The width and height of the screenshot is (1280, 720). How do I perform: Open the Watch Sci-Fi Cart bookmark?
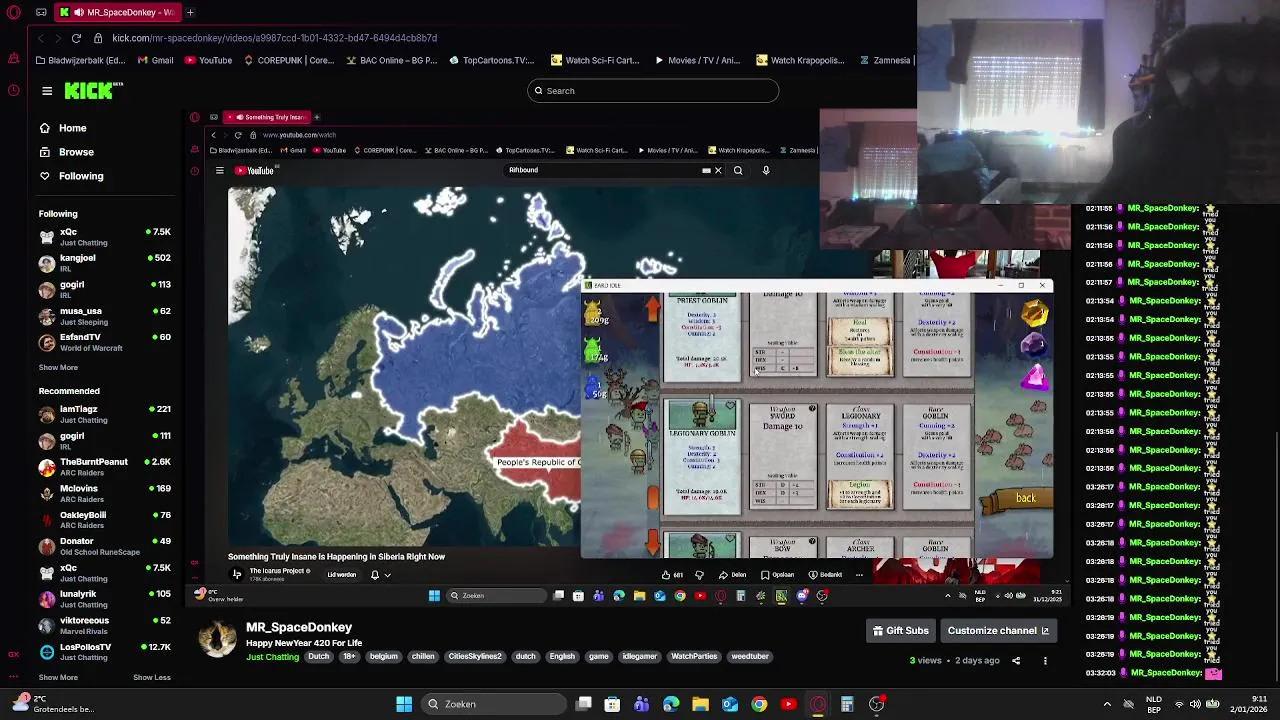(595, 60)
